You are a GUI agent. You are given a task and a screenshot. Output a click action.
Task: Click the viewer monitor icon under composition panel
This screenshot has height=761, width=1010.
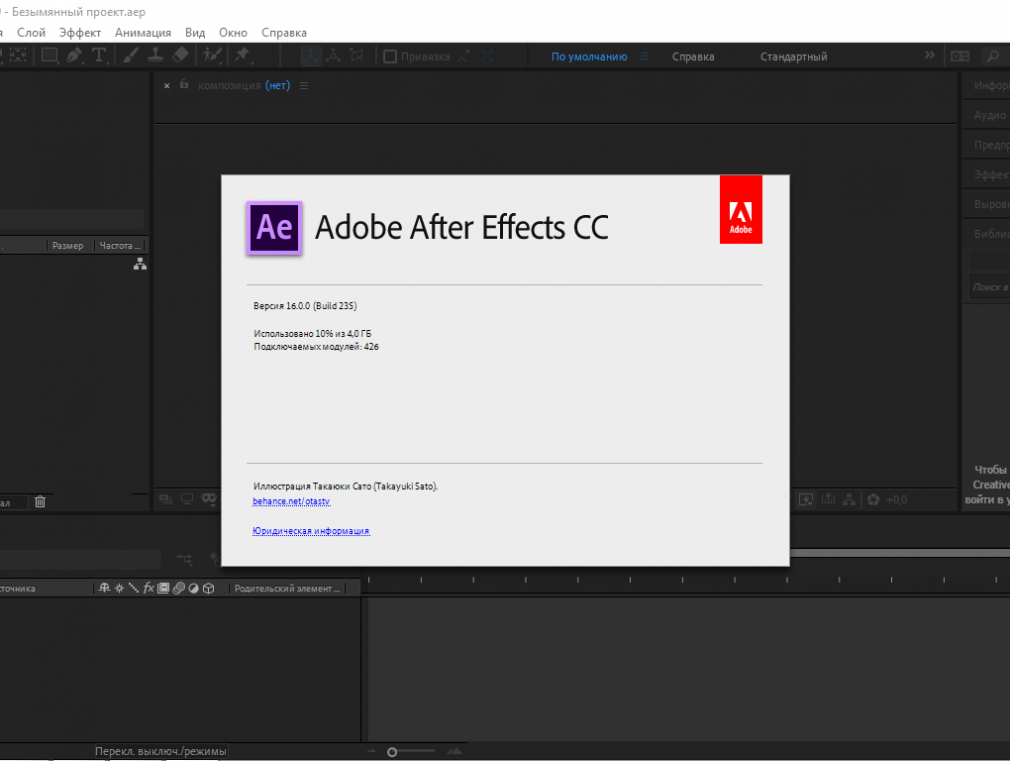pyautogui.click(x=187, y=499)
